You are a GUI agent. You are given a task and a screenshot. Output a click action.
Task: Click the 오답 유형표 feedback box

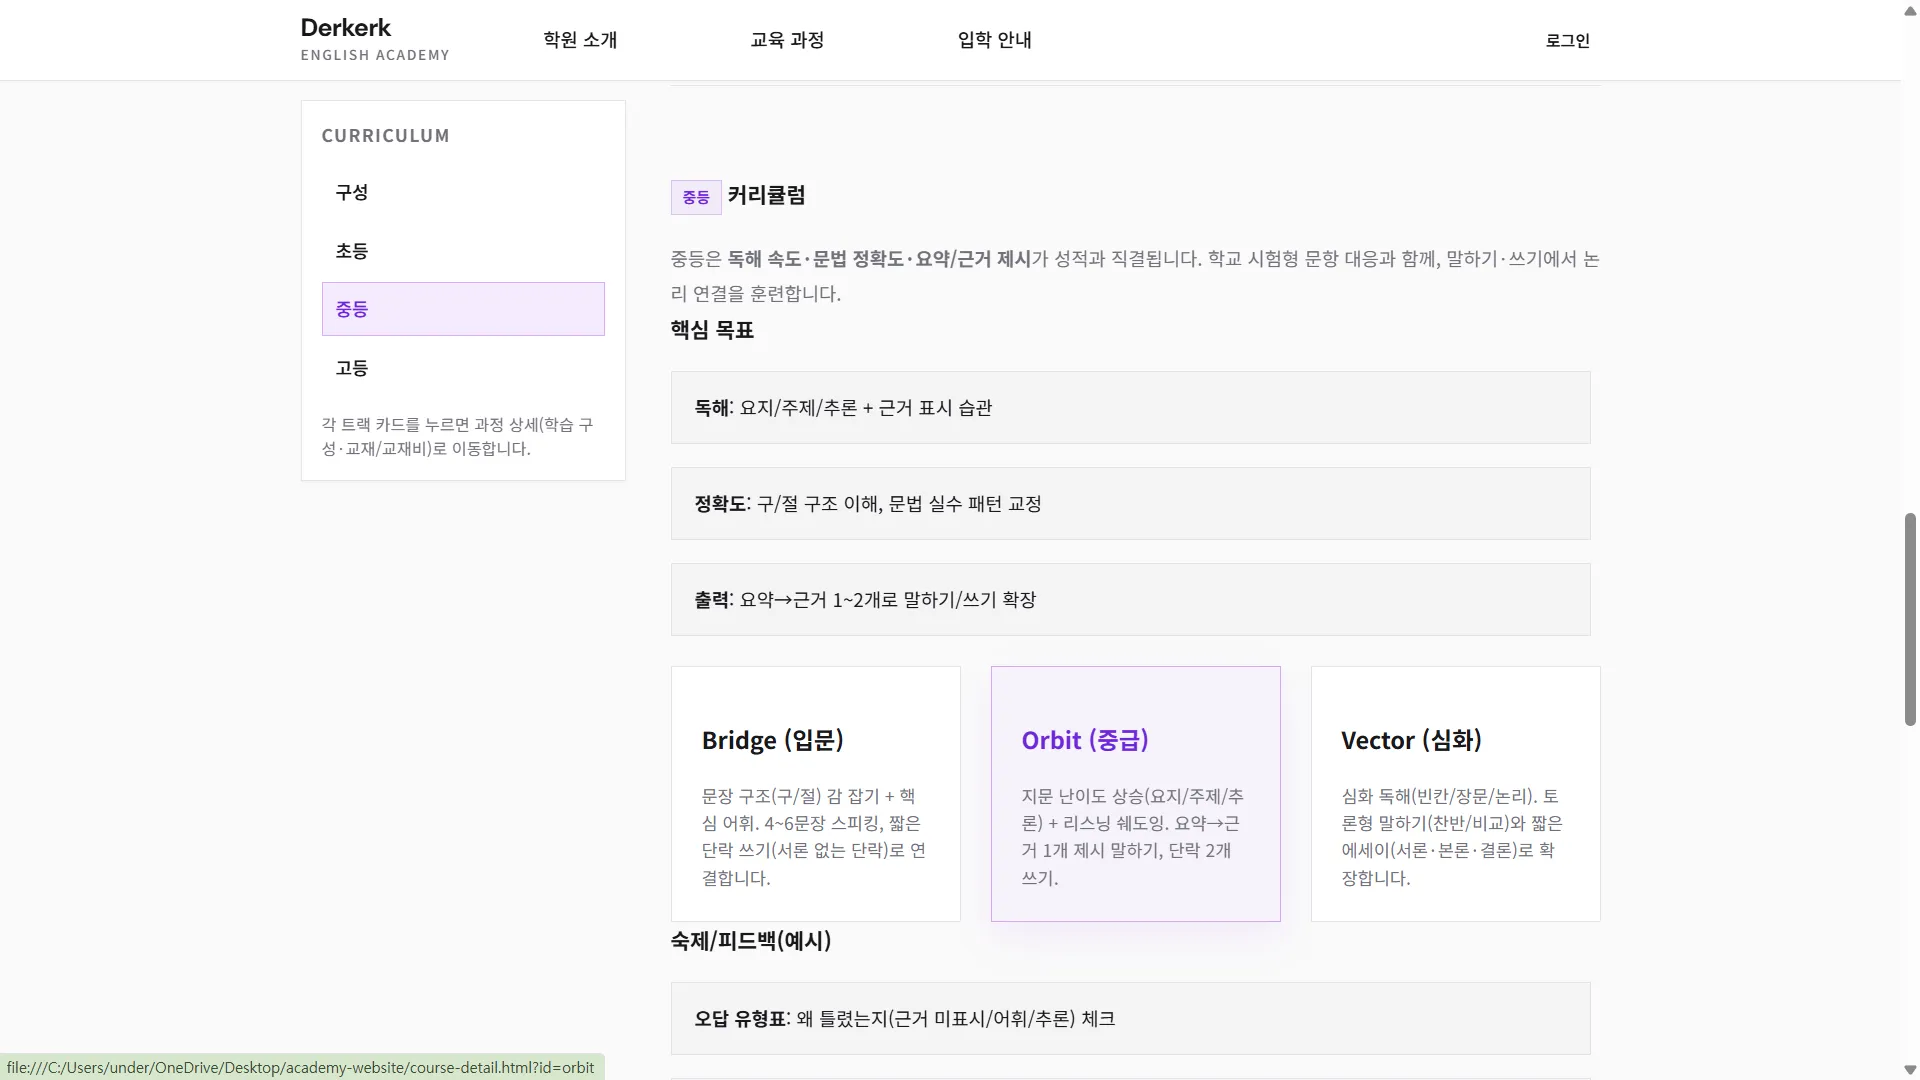click(1130, 1018)
